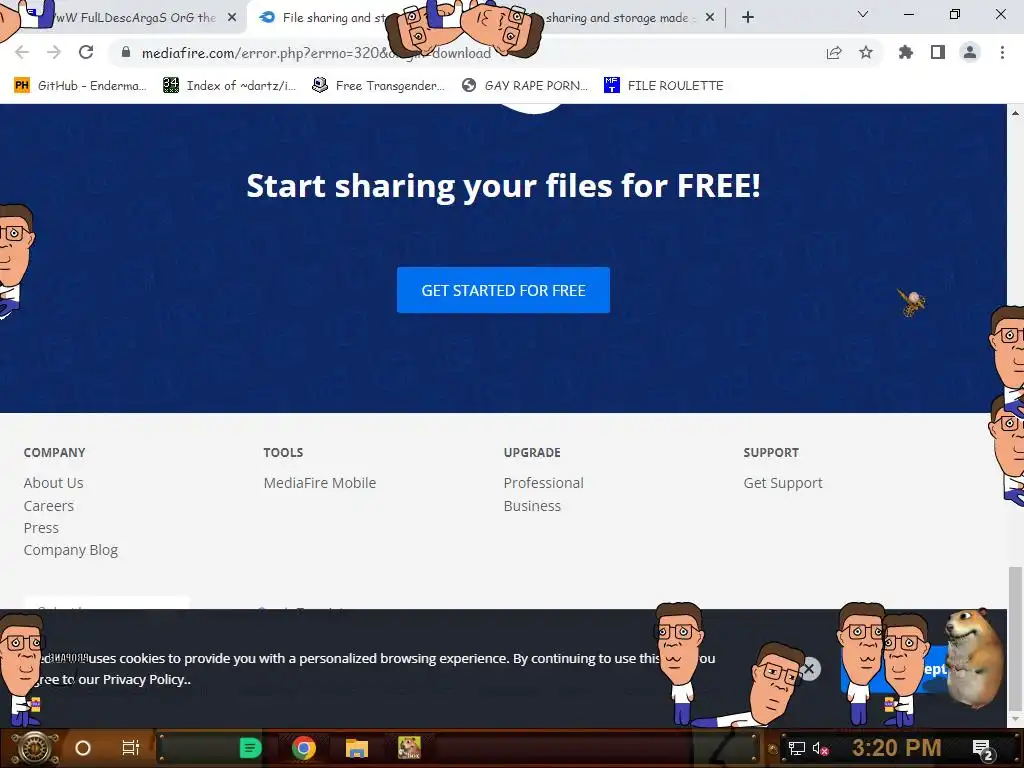
Task: Open the GitHub - Enderma bookmark
Action: coord(80,86)
